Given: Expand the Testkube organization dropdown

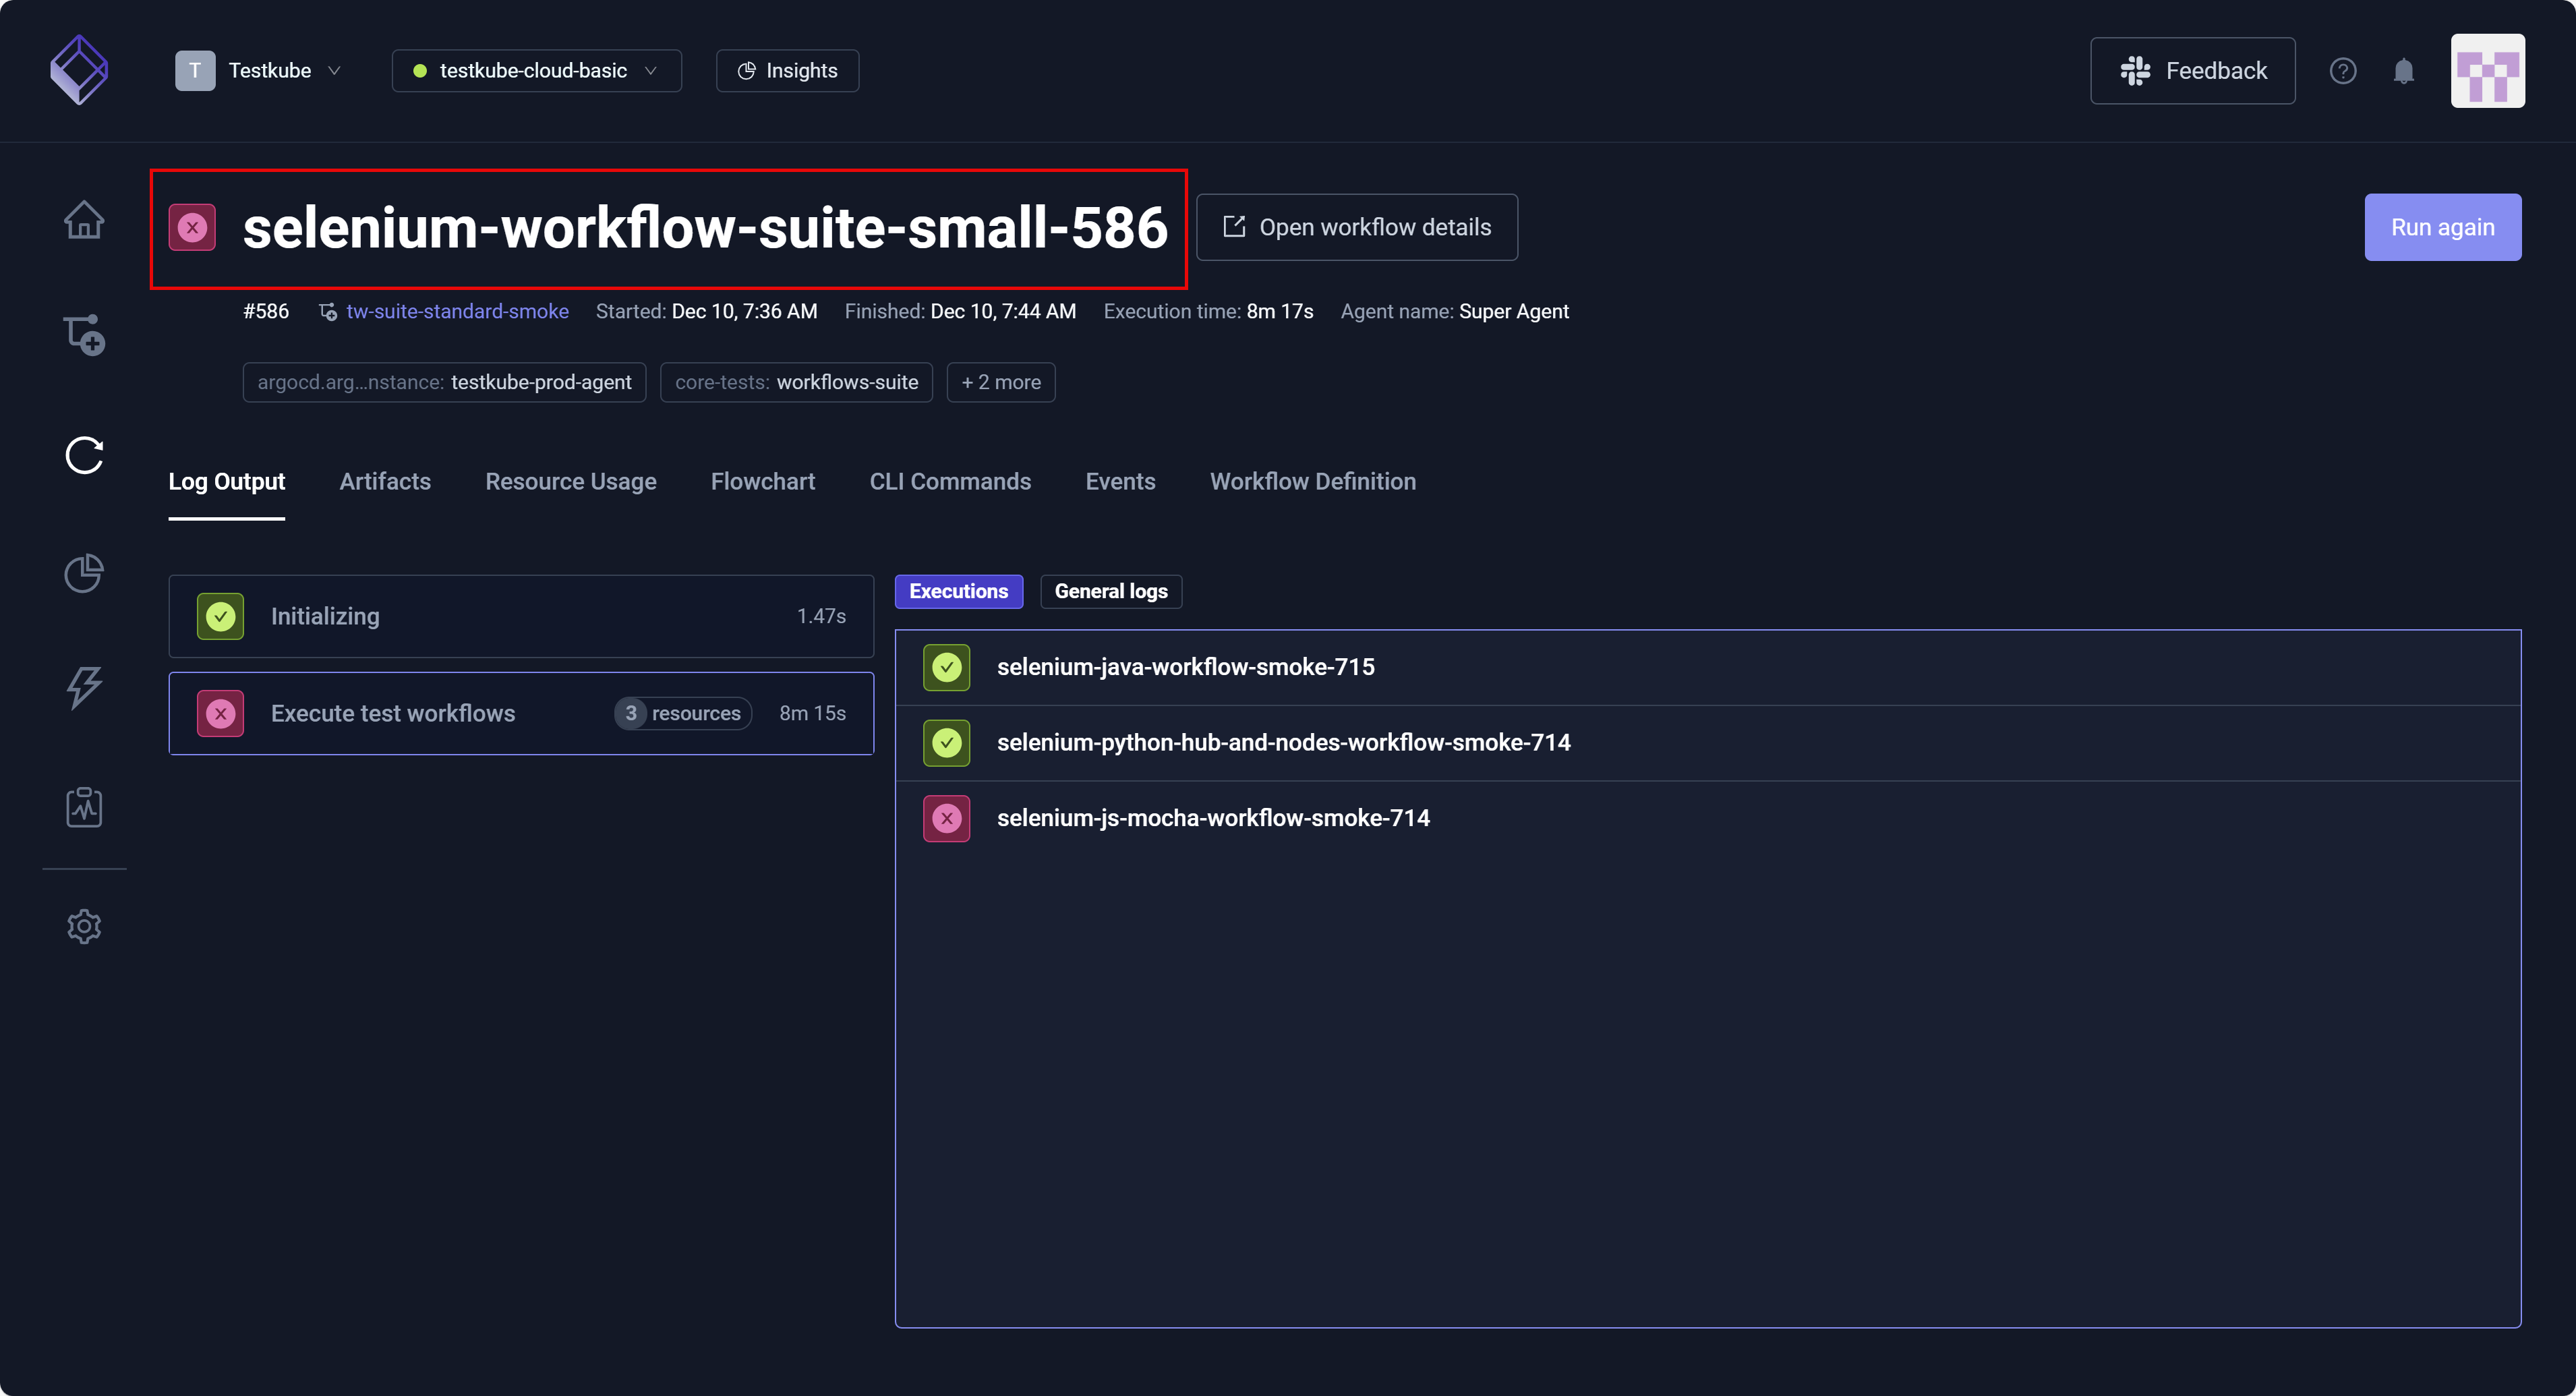Looking at the screenshot, I should coord(259,71).
